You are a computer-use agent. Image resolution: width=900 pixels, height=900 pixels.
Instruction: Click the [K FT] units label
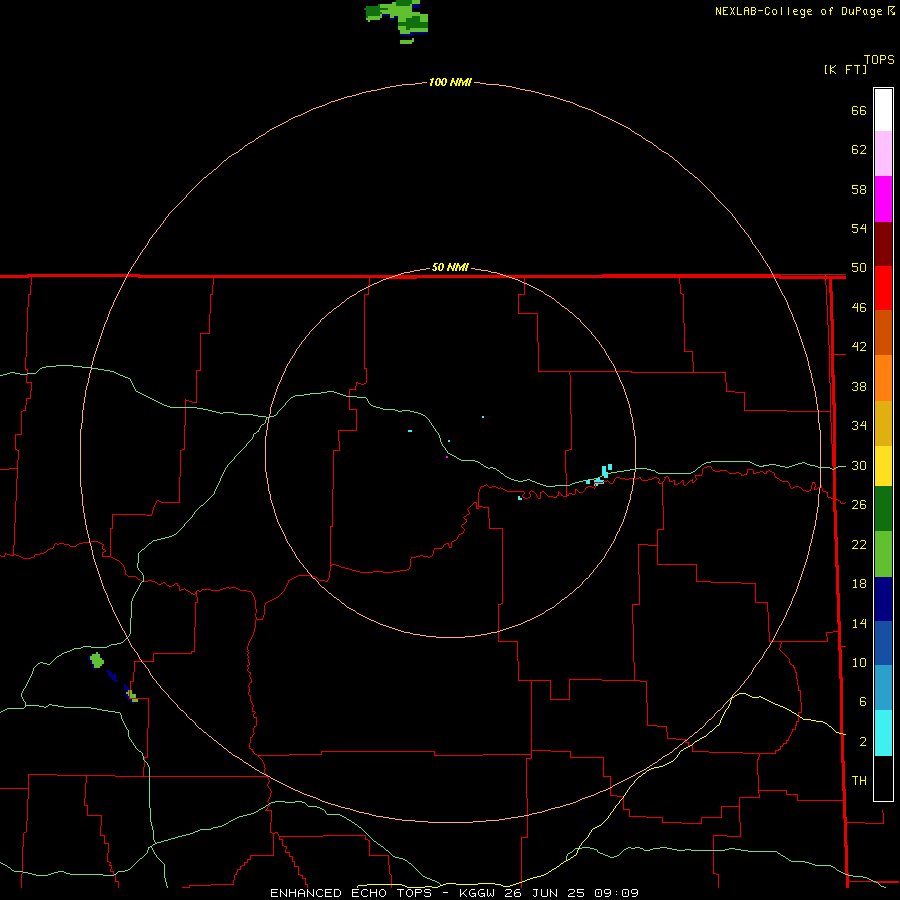(845, 69)
